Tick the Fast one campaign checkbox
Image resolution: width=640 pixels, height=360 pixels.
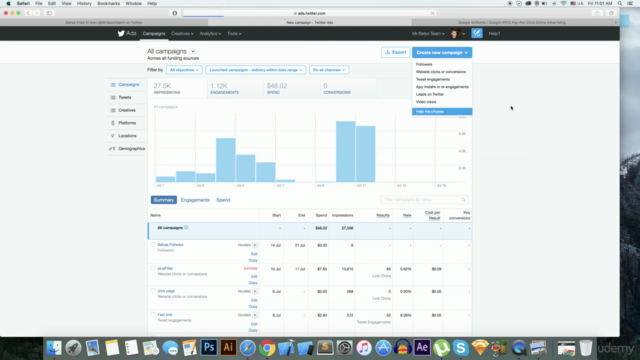pos(153,315)
